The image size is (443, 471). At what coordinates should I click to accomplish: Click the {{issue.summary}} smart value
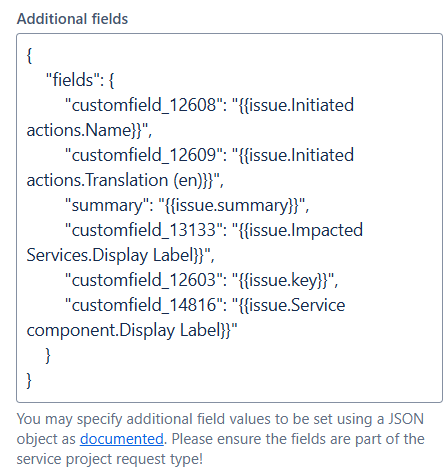(232, 205)
